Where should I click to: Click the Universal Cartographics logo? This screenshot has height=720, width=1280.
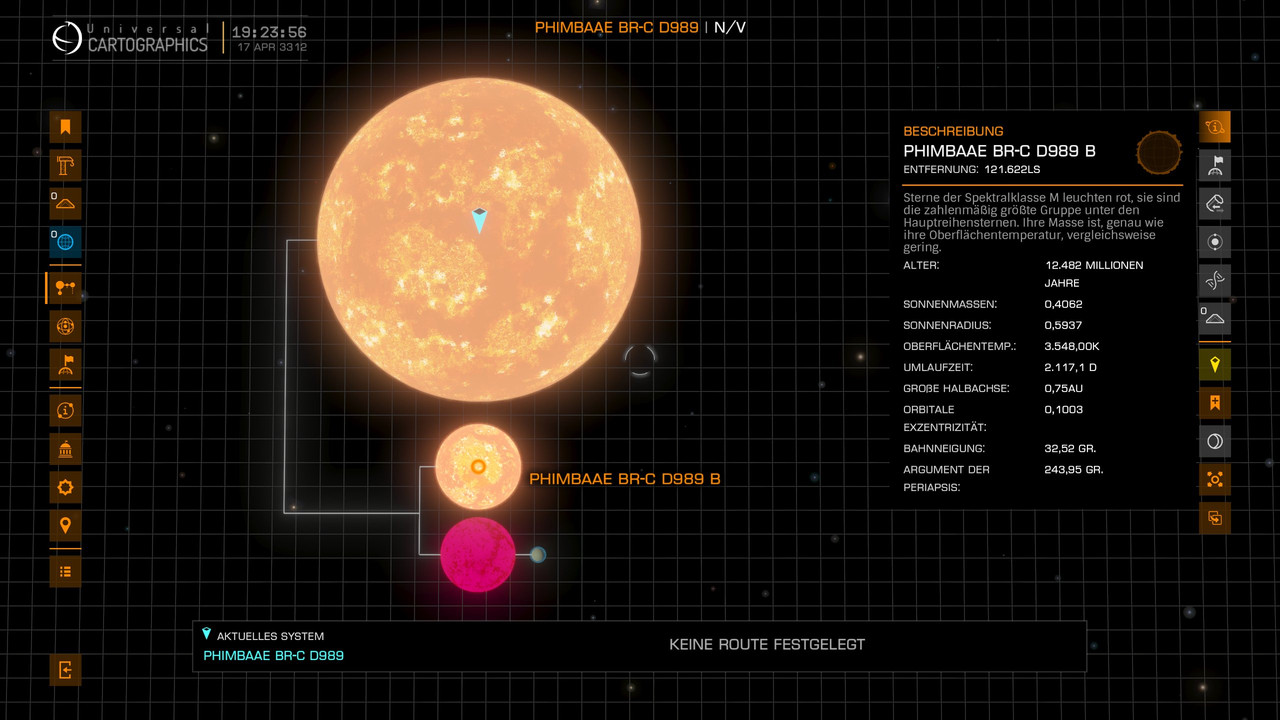131,38
